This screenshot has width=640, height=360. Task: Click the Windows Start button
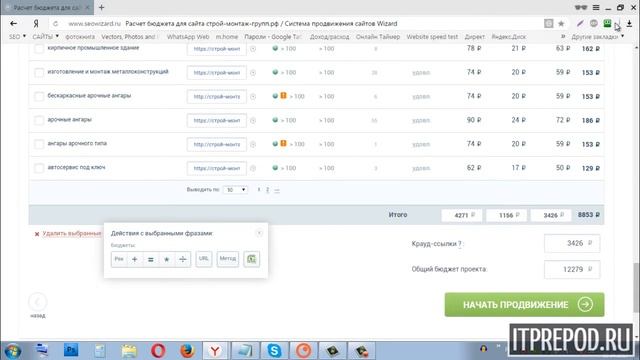[x=12, y=351]
